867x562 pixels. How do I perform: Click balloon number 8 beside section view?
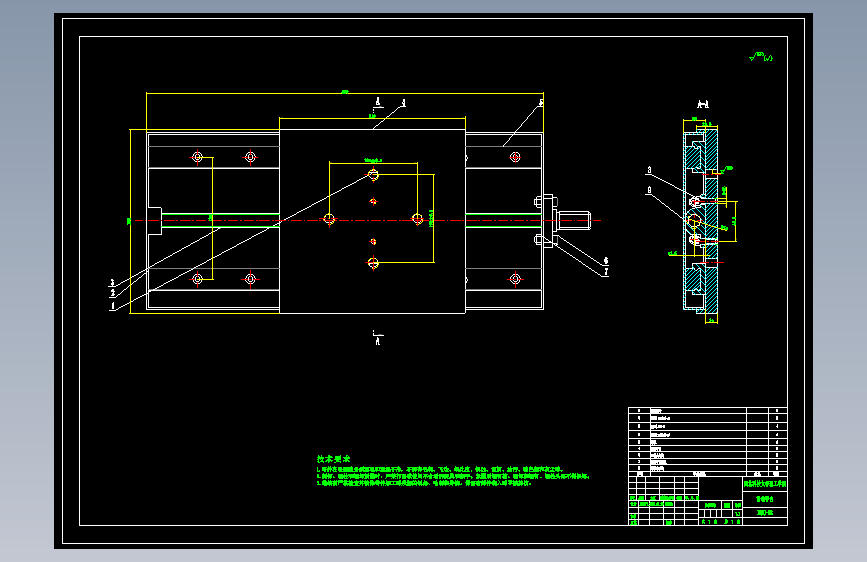tap(649, 190)
